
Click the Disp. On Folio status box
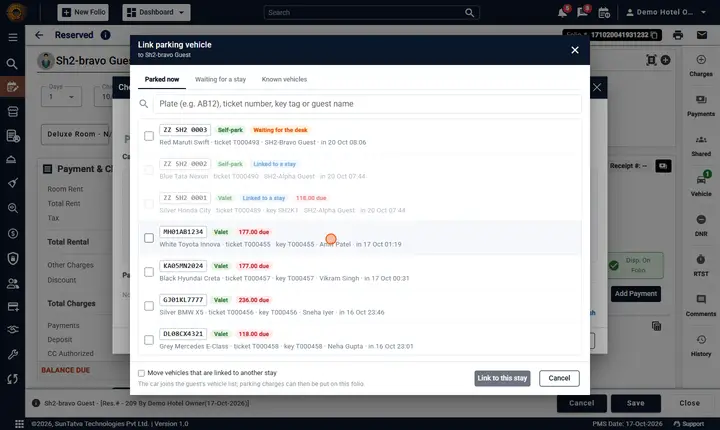tap(636, 265)
